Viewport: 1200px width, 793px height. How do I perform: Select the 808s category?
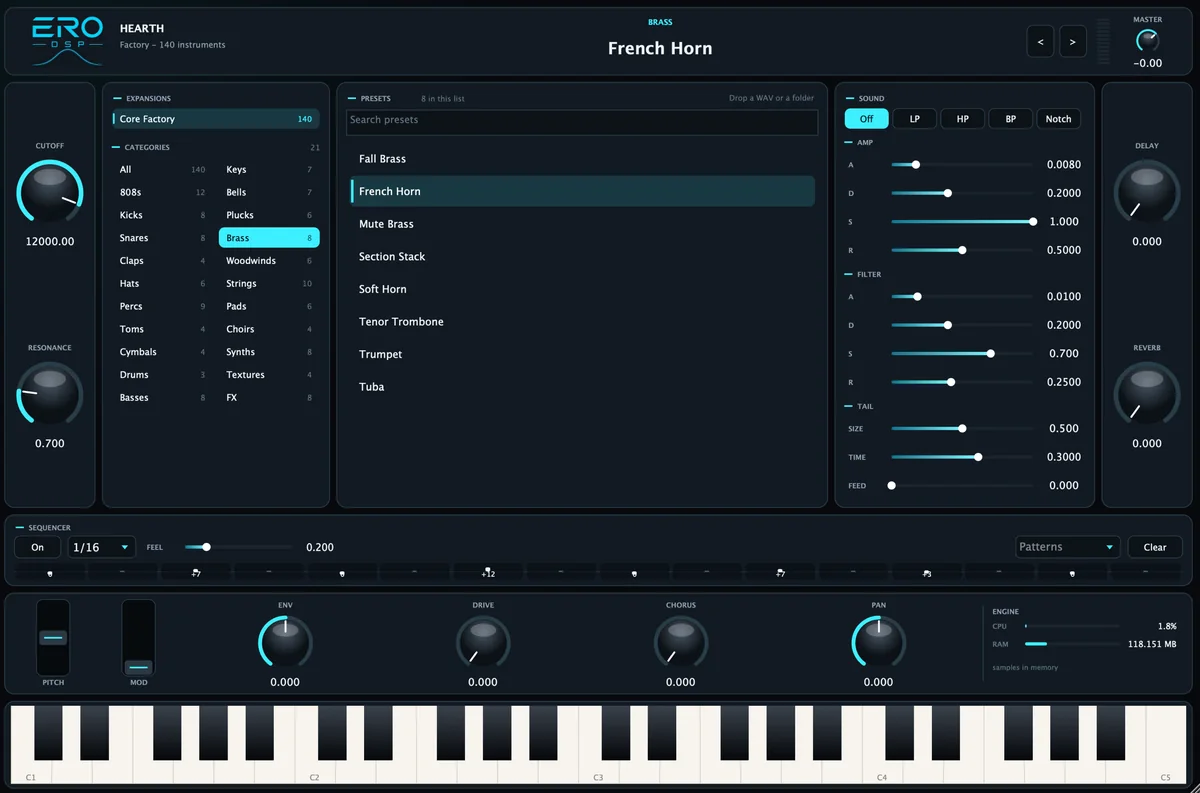click(x=162, y=192)
